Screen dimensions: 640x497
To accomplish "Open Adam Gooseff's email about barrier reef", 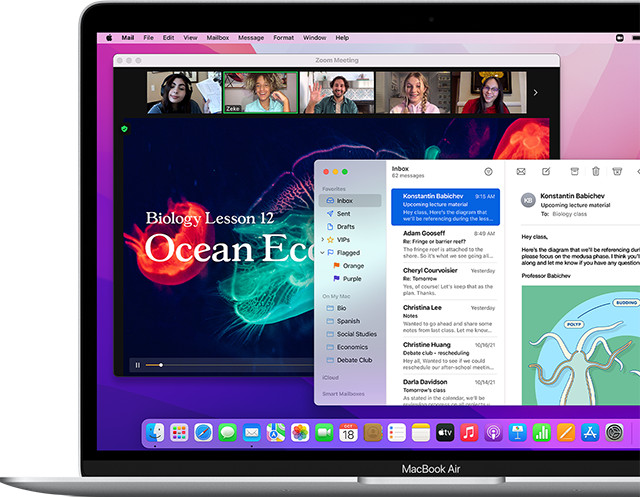I will (x=446, y=244).
